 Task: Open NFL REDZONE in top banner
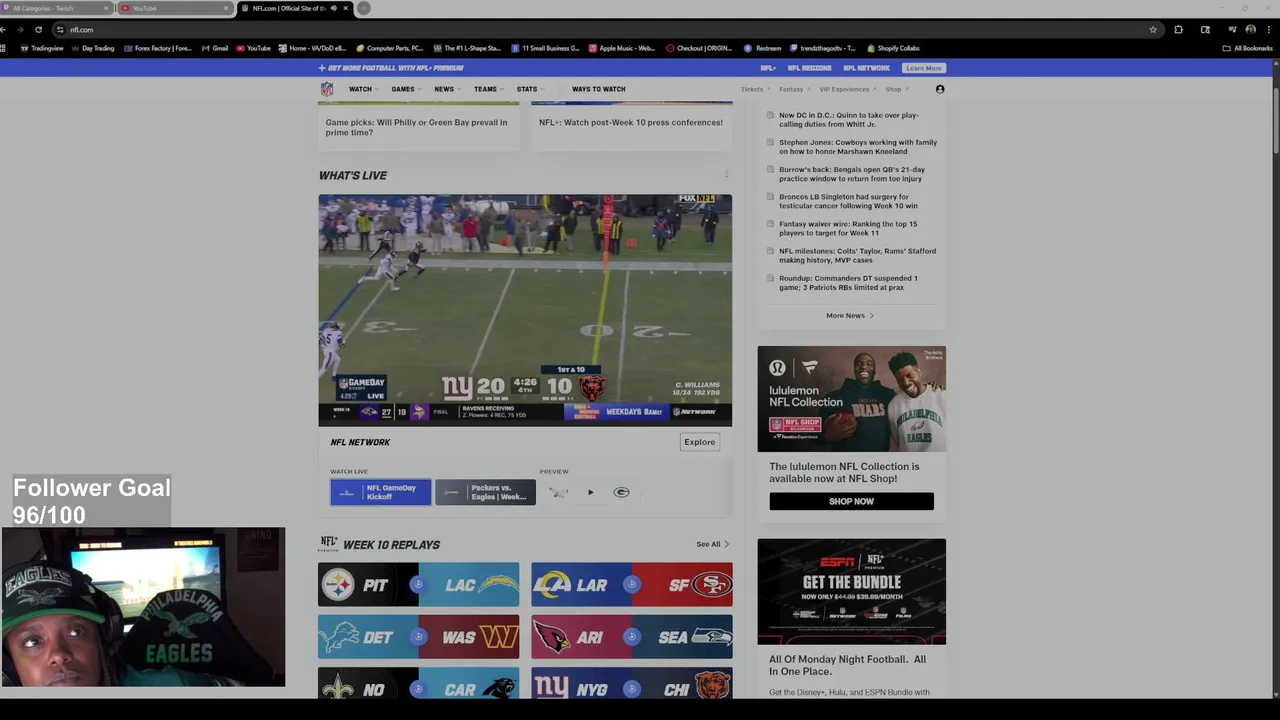pyautogui.click(x=809, y=68)
